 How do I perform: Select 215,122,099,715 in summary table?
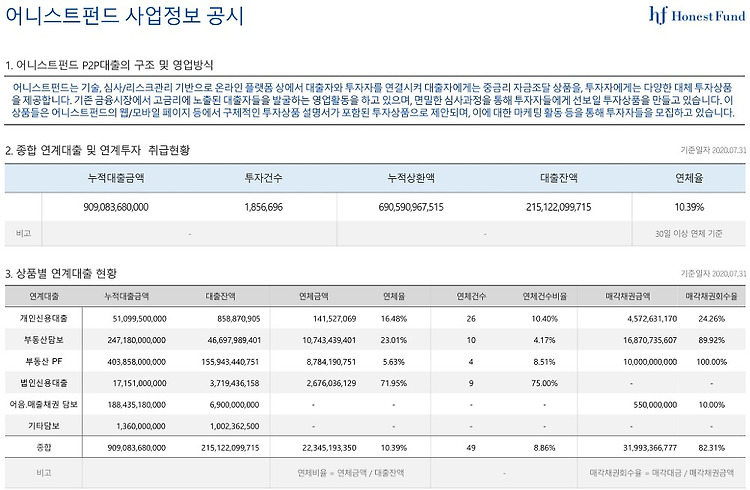click(559, 207)
